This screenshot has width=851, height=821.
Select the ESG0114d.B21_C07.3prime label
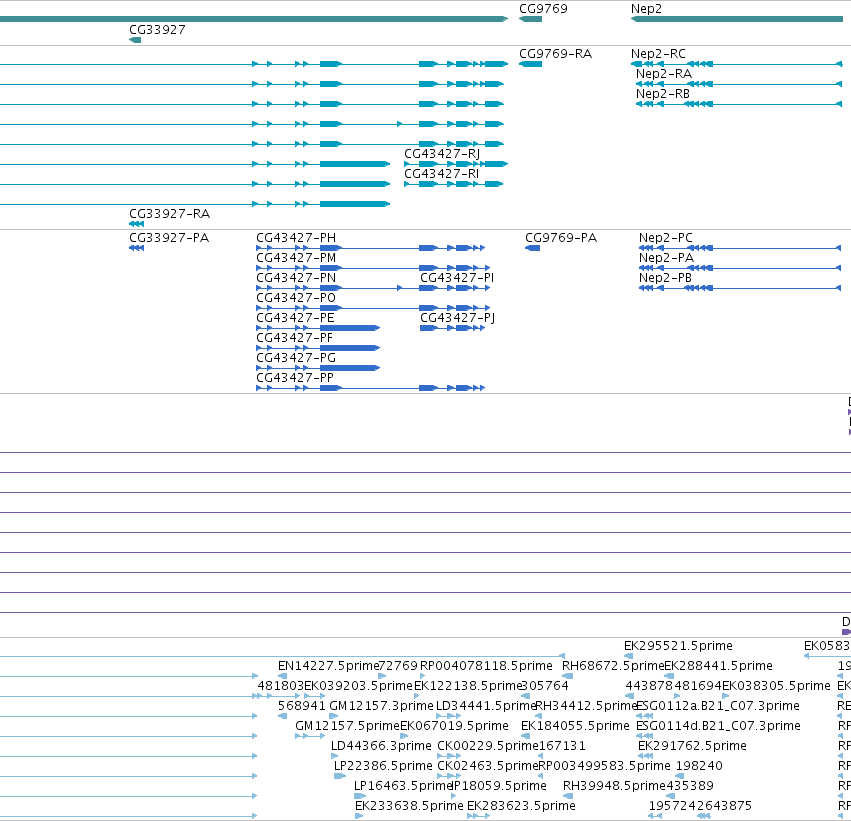pos(718,726)
